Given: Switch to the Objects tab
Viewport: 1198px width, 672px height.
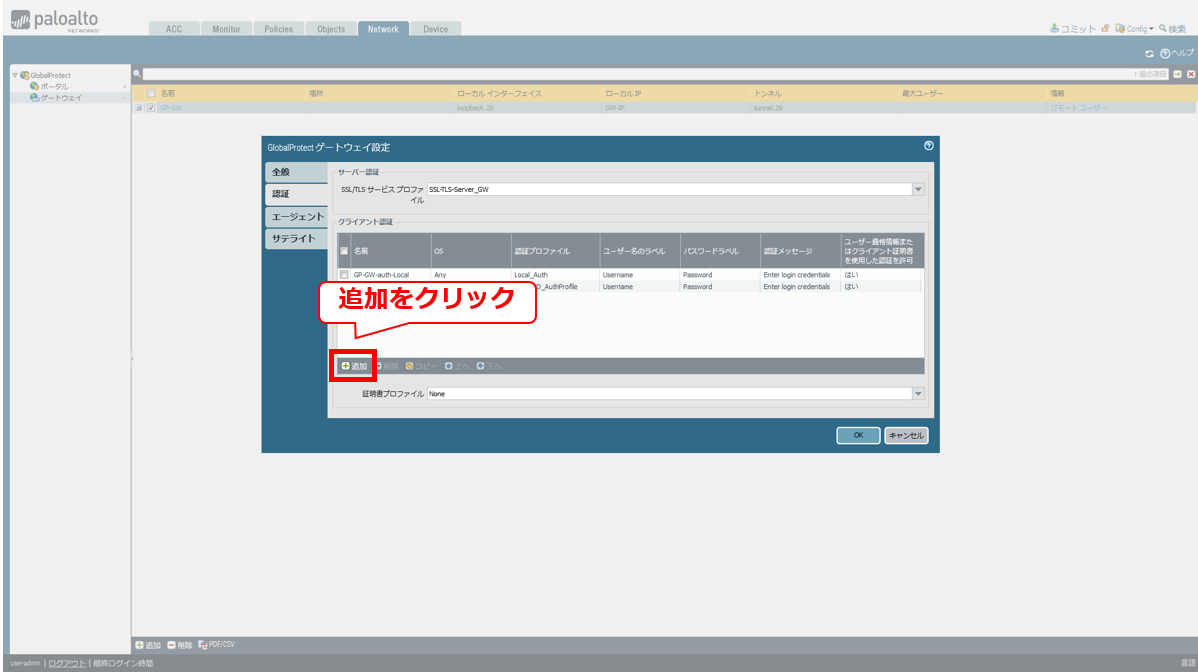Looking at the screenshot, I should click(x=331, y=29).
